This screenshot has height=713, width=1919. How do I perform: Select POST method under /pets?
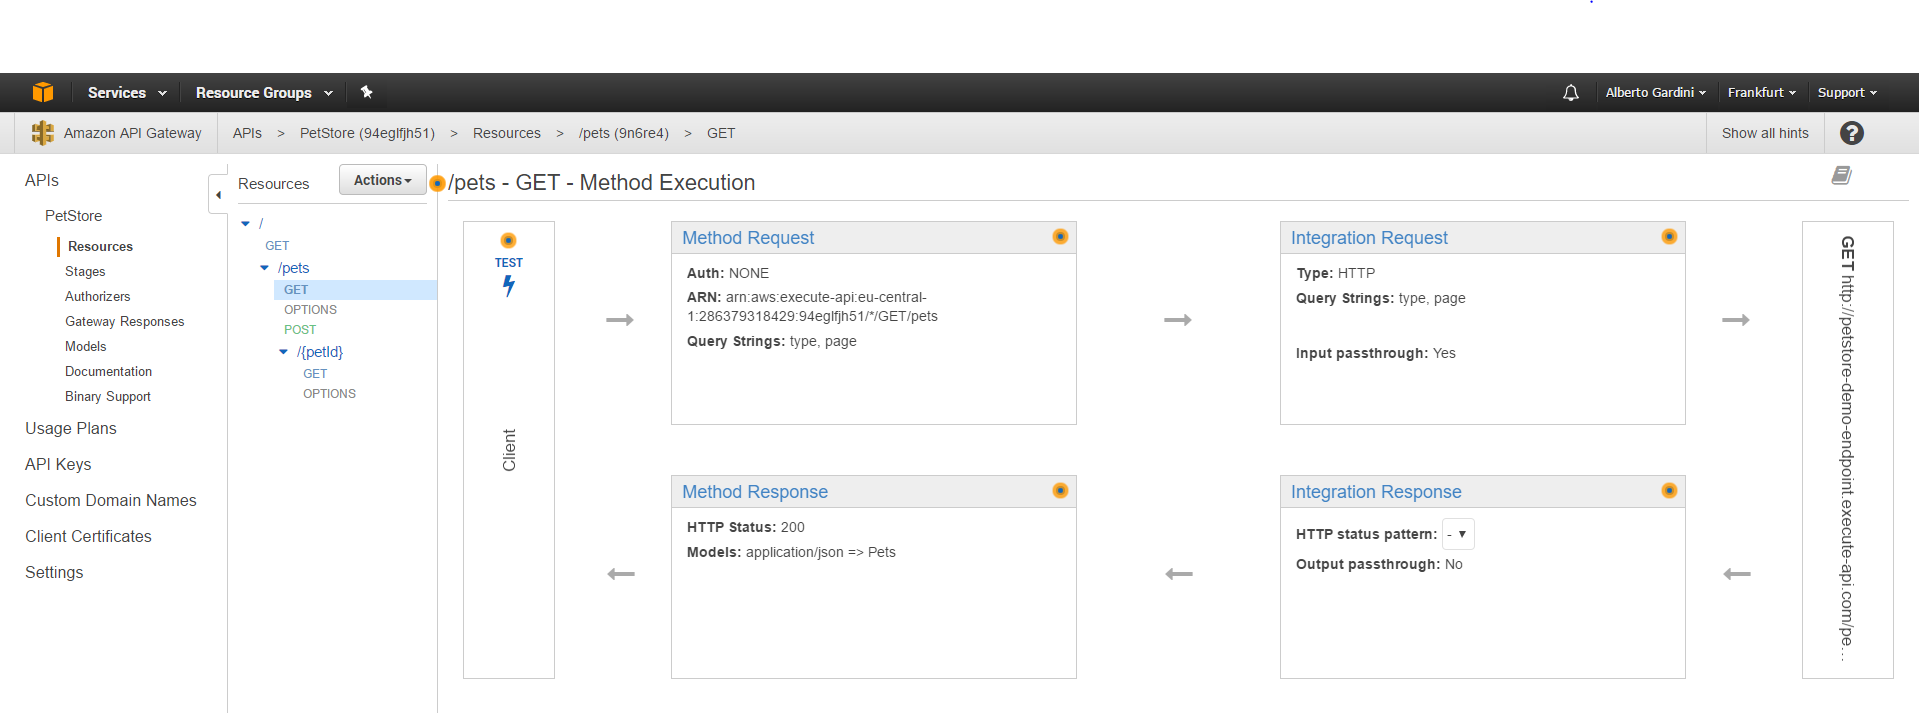click(300, 330)
